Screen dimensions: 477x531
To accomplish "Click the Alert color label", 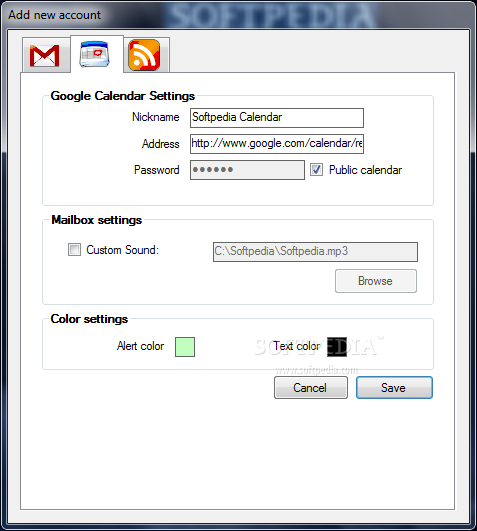I will click(140, 346).
